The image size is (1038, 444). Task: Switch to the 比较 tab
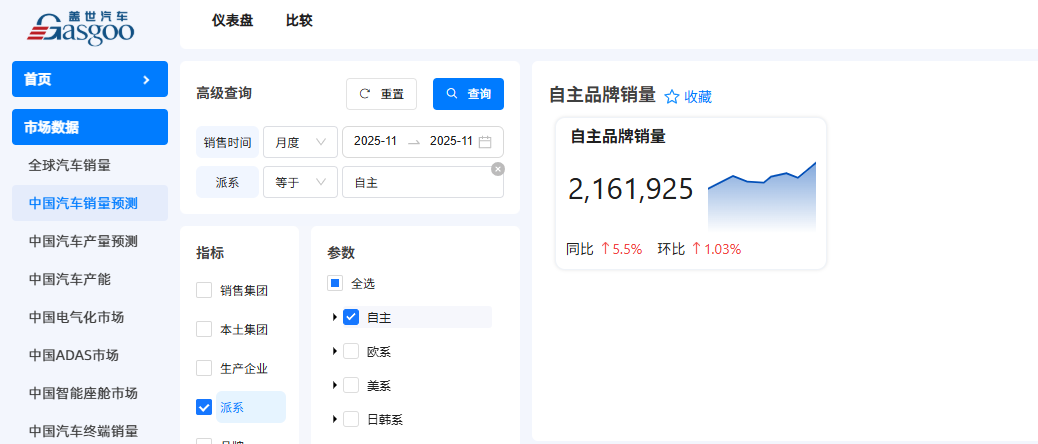click(x=299, y=21)
